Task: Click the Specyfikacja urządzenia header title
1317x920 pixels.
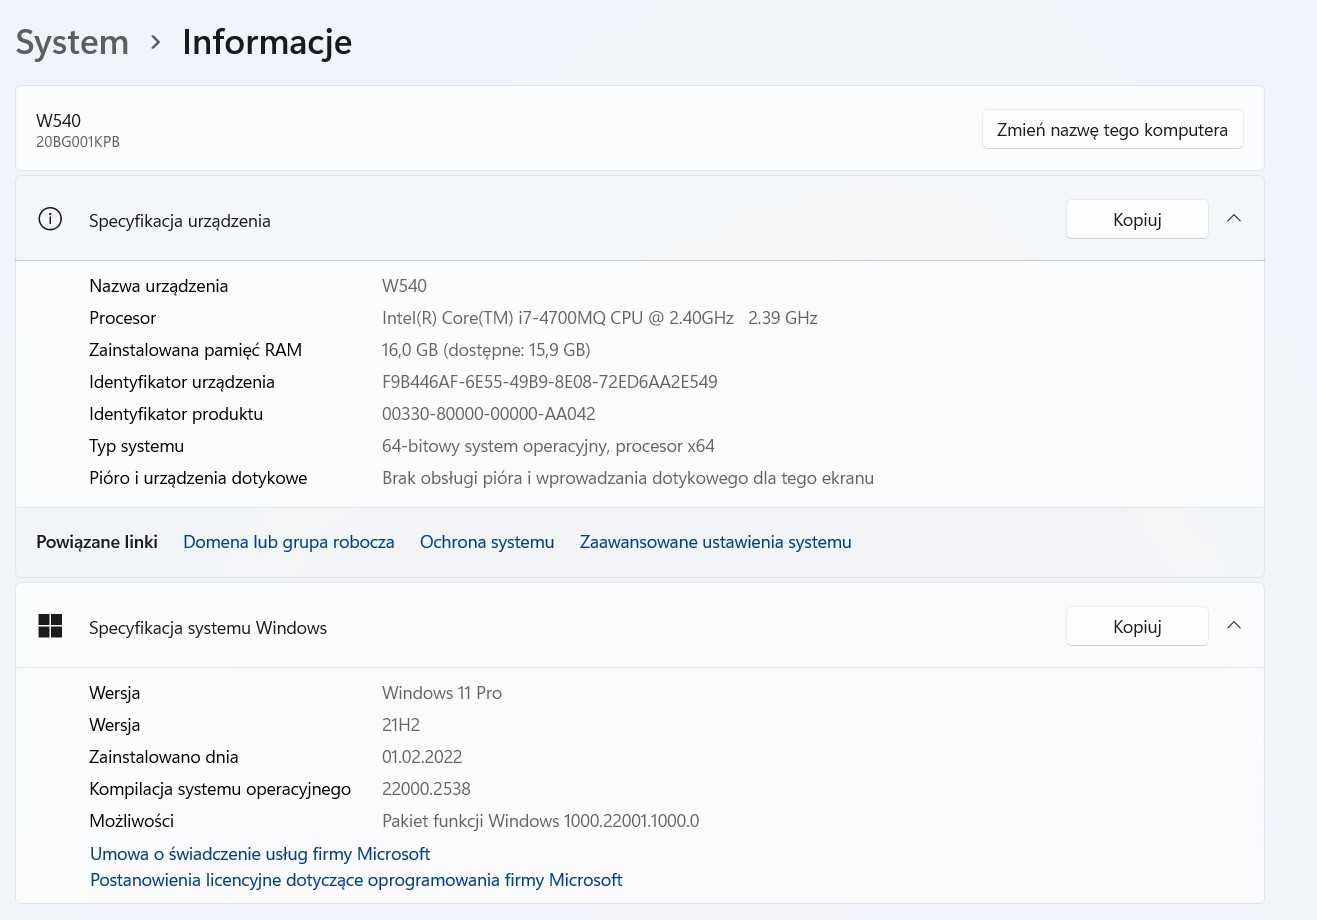Action: pyautogui.click(x=180, y=221)
